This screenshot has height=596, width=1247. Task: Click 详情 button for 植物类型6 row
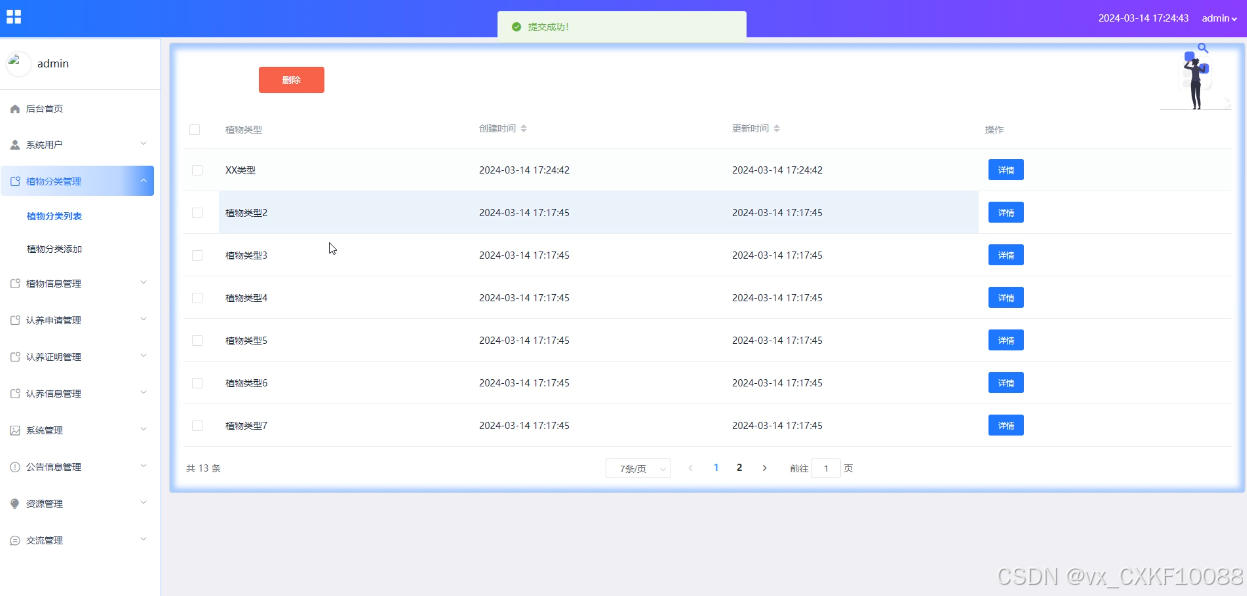point(1006,383)
